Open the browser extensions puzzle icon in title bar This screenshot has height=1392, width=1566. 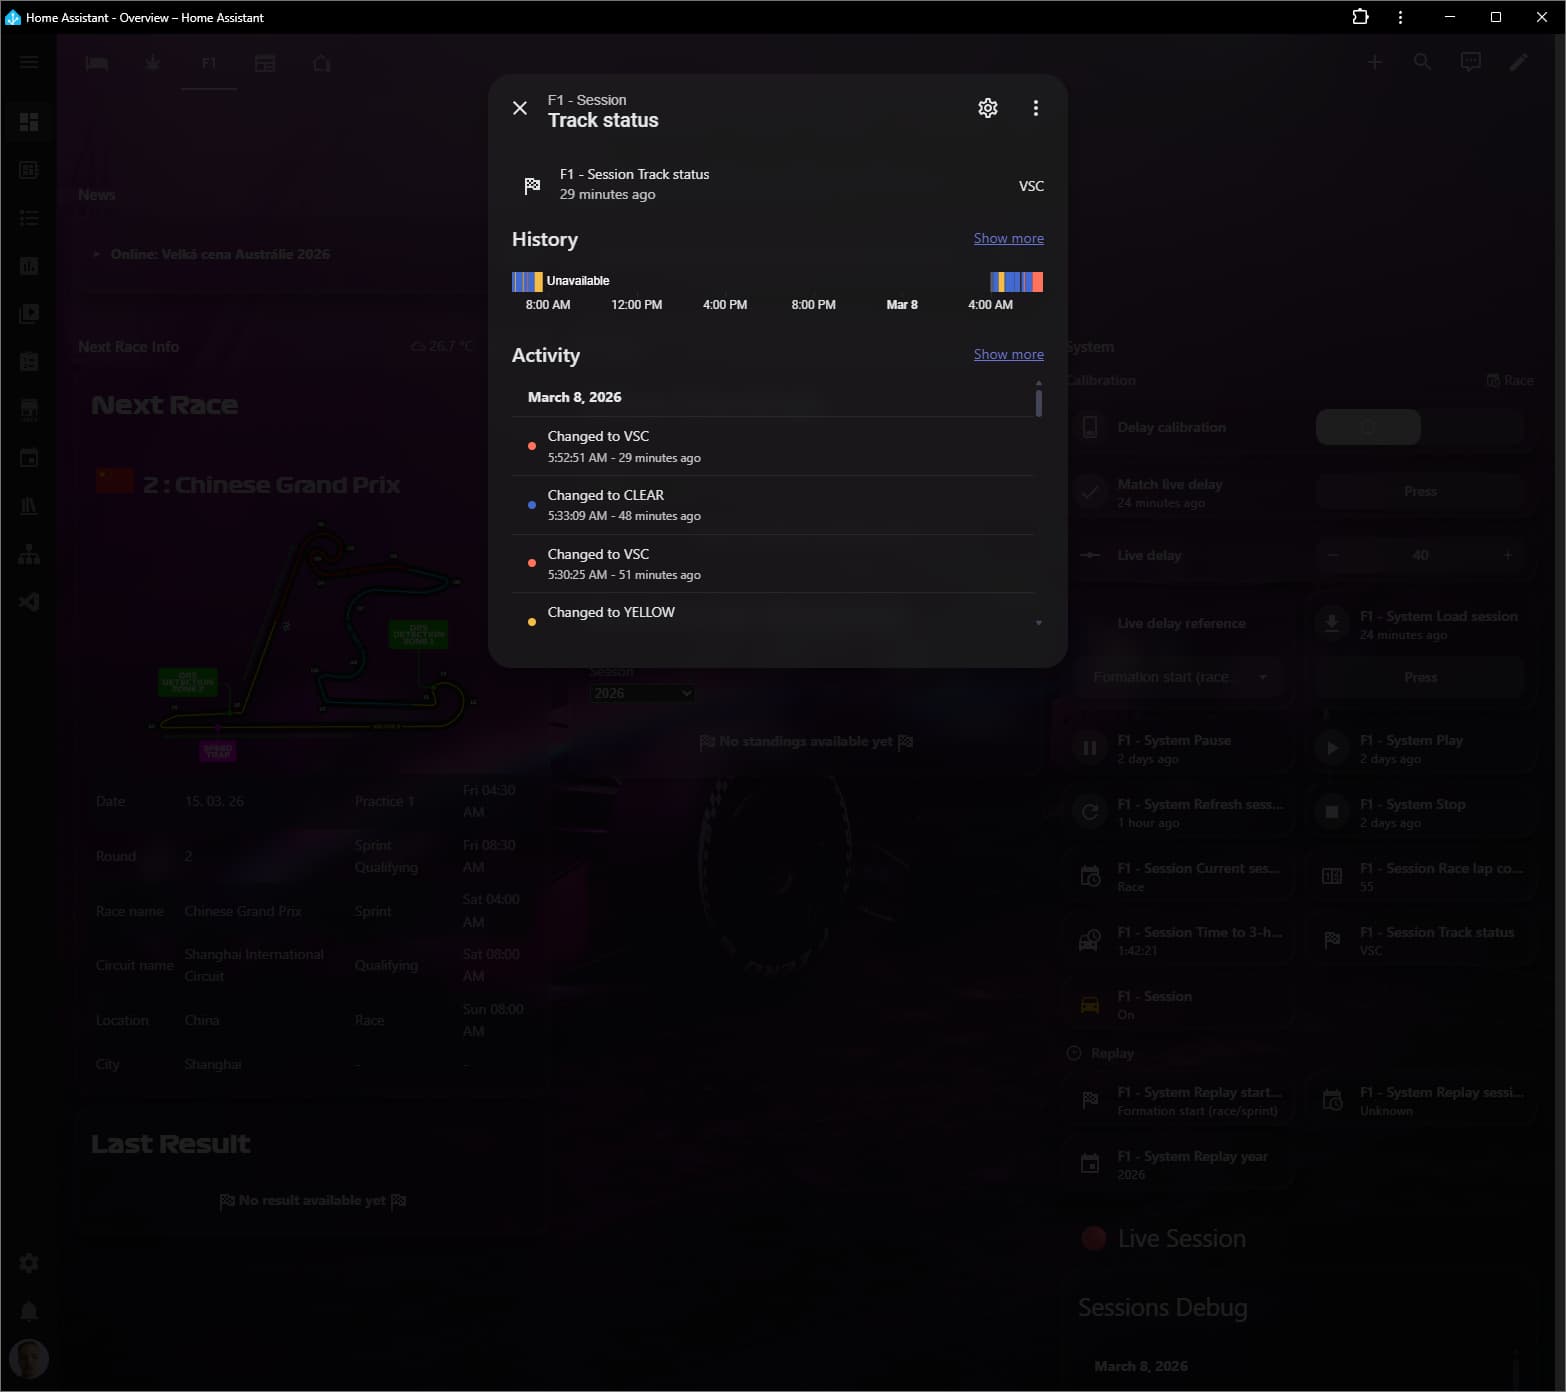(1360, 17)
